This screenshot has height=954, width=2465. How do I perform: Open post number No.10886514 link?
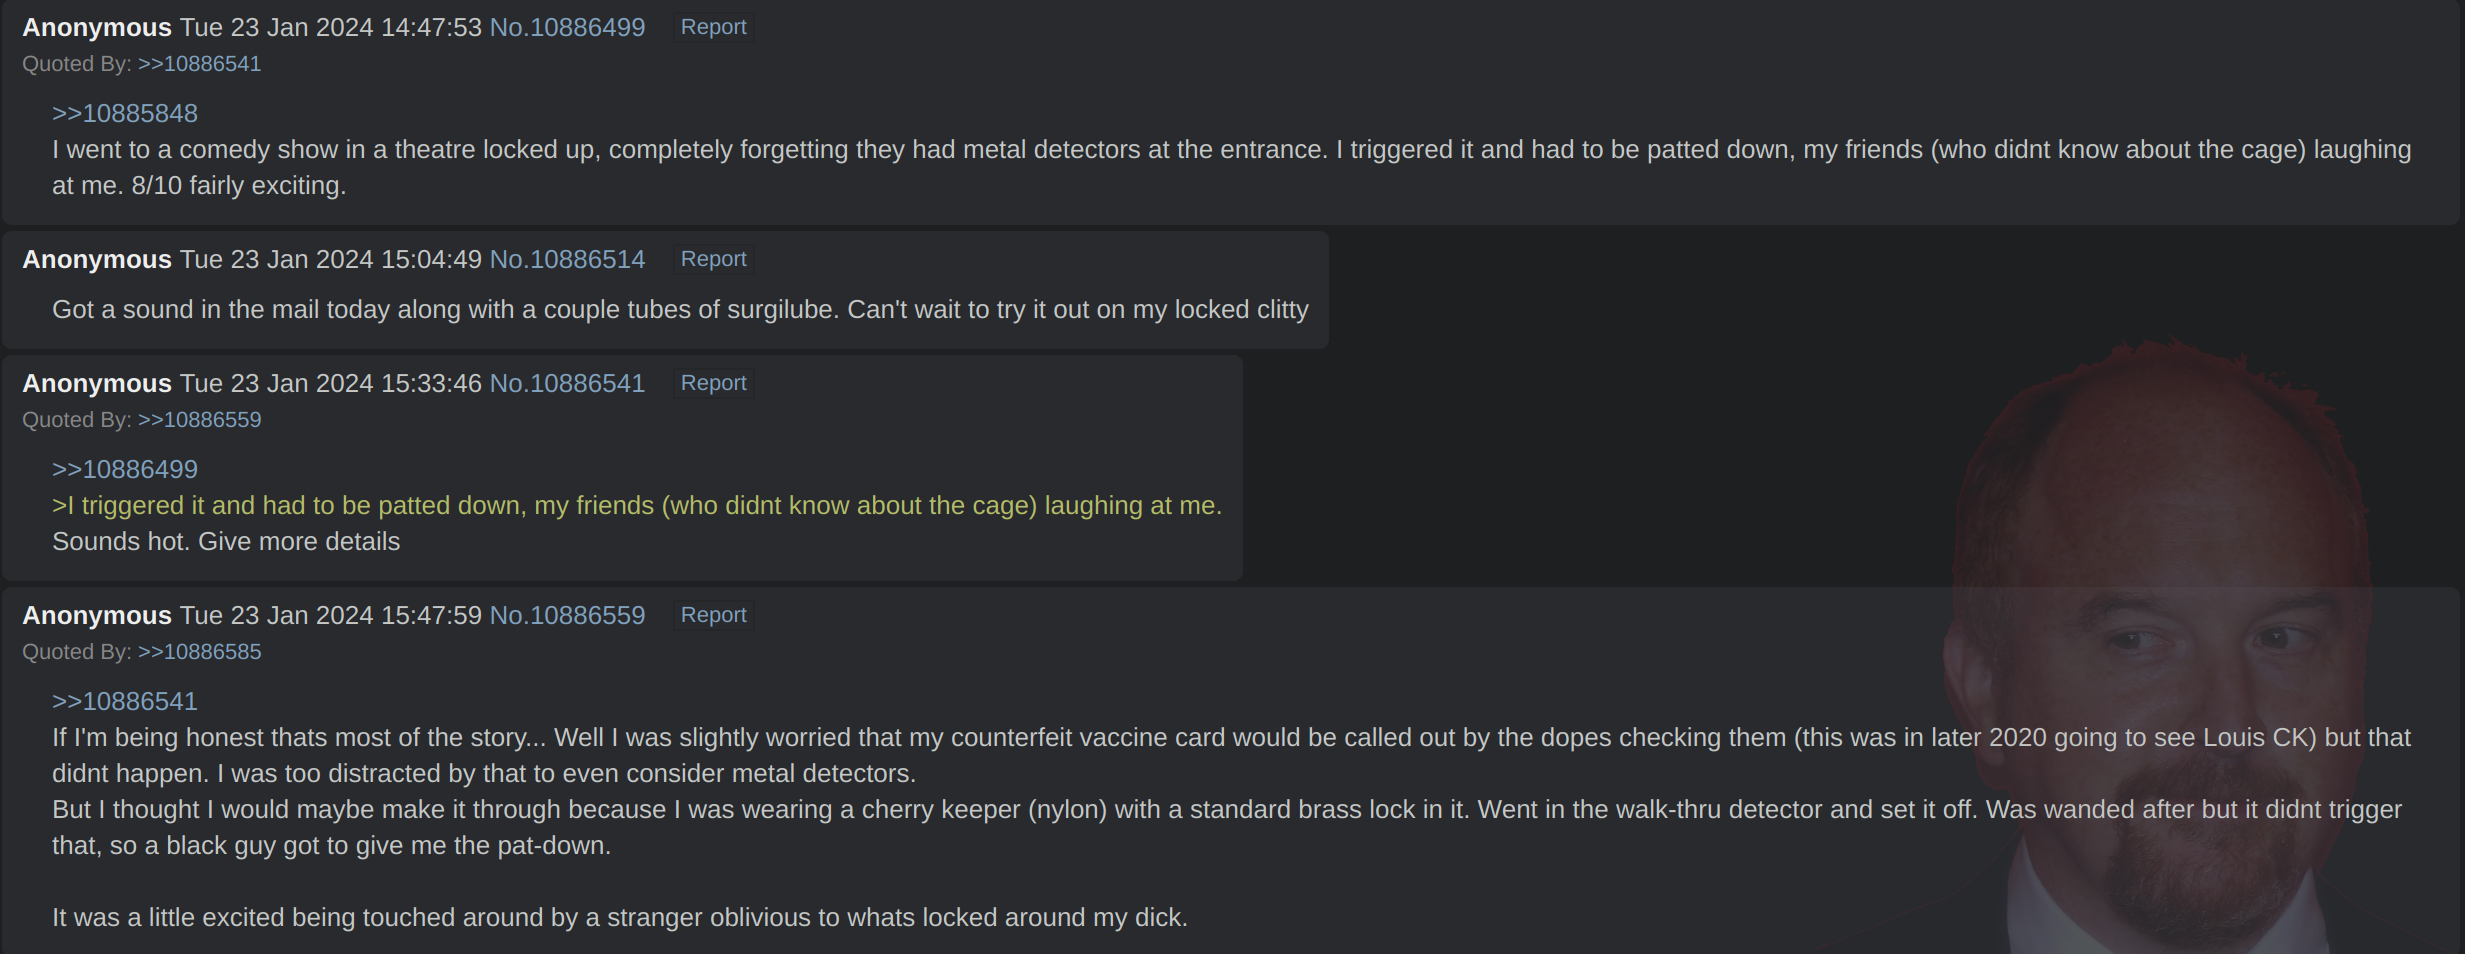point(567,259)
